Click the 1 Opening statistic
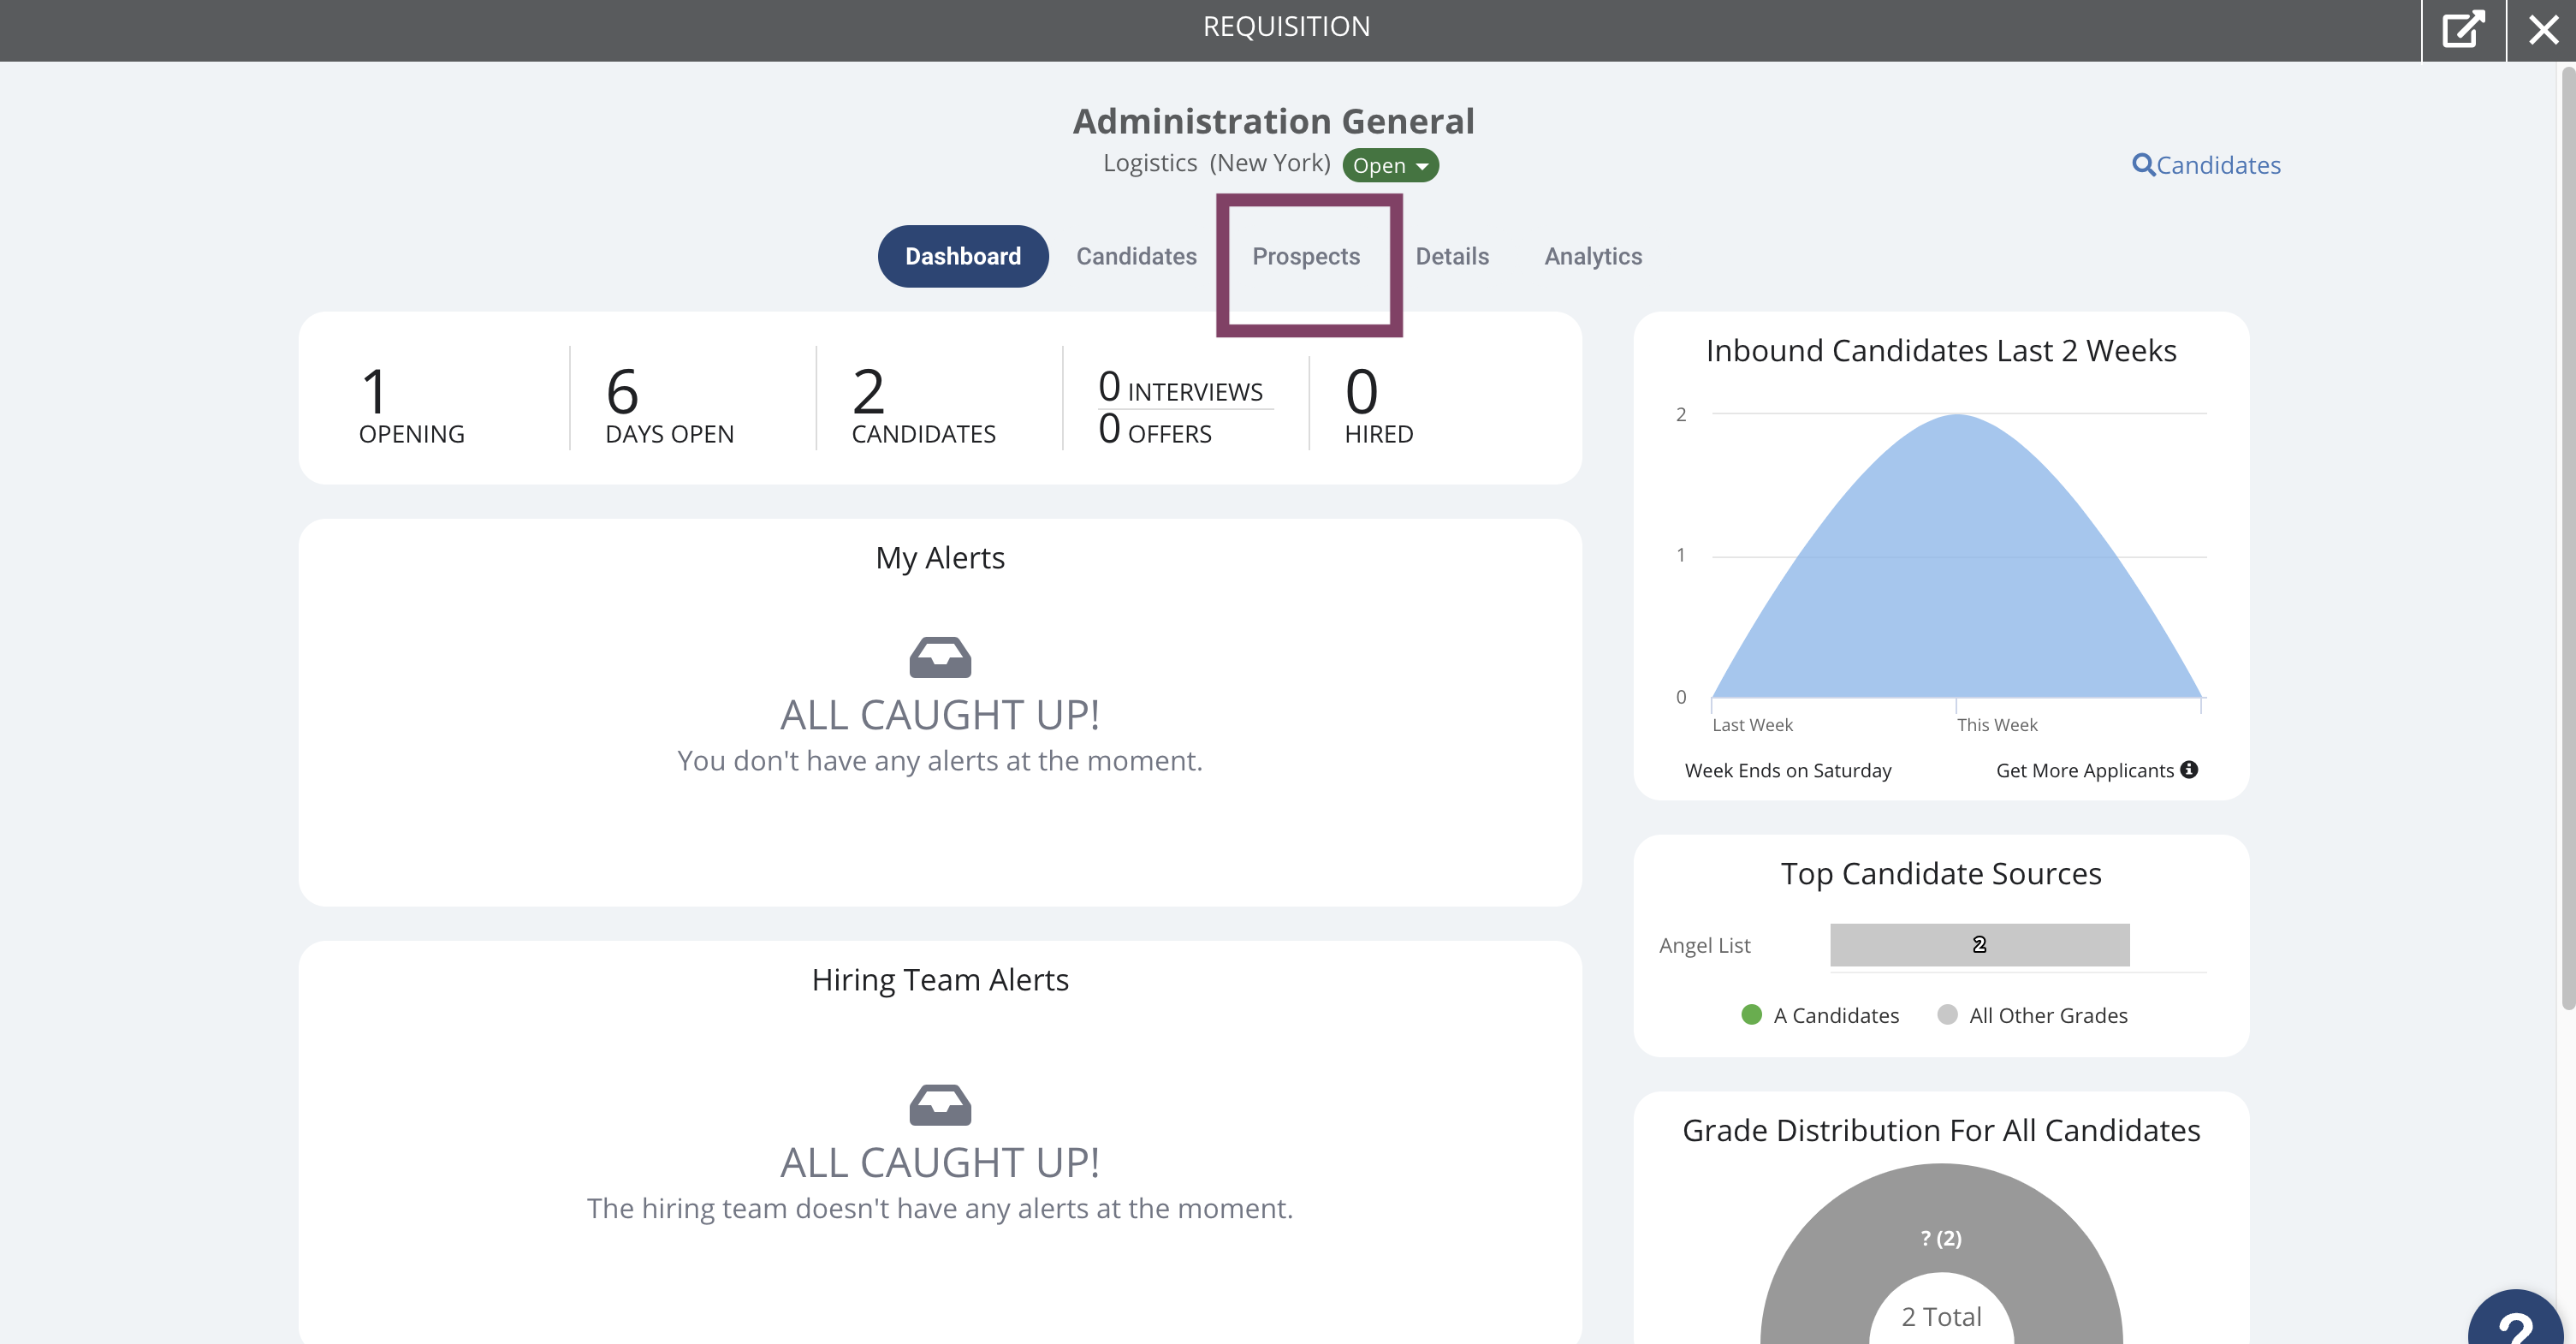The height and width of the screenshot is (1344, 2576). [412, 404]
